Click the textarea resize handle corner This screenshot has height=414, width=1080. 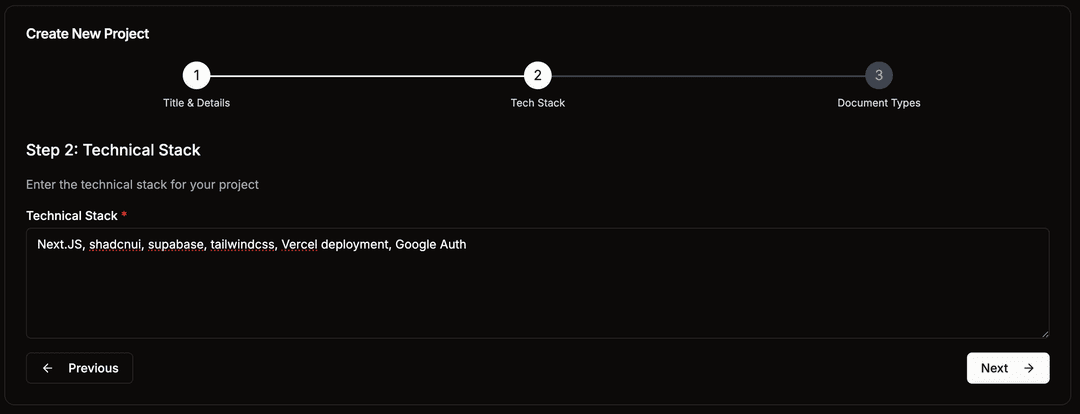(1045, 333)
